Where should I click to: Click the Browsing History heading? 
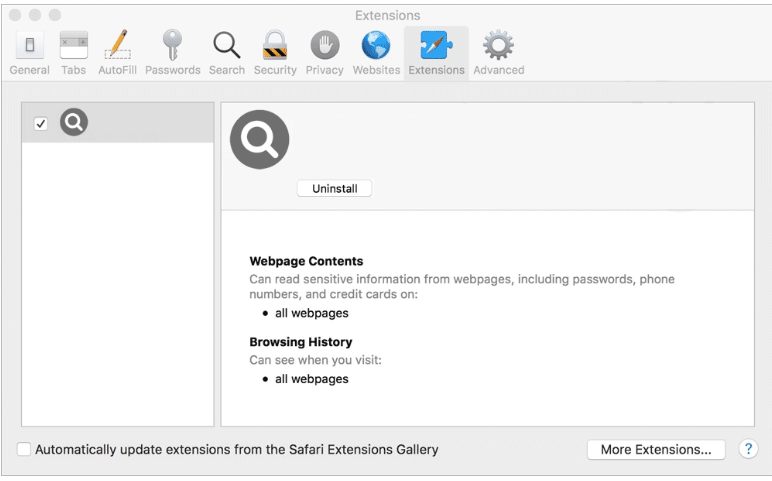(301, 342)
